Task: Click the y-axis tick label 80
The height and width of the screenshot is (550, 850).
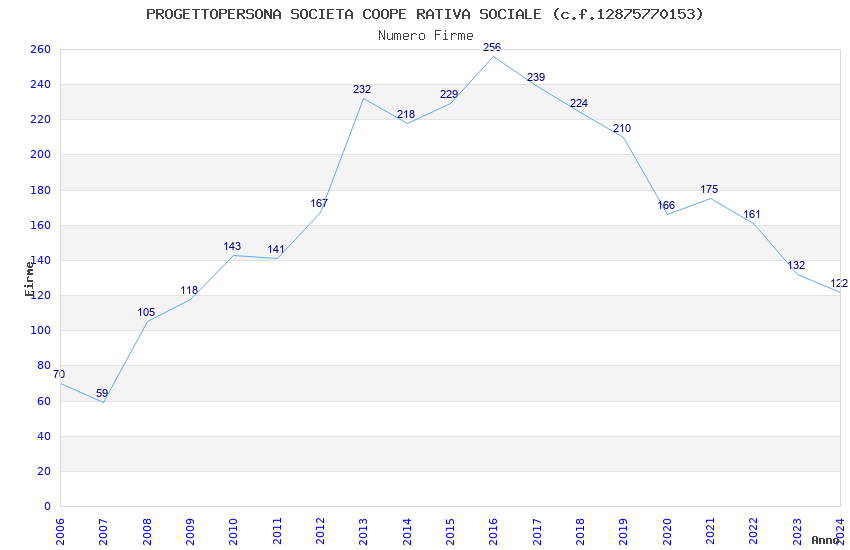Action: (x=44, y=366)
